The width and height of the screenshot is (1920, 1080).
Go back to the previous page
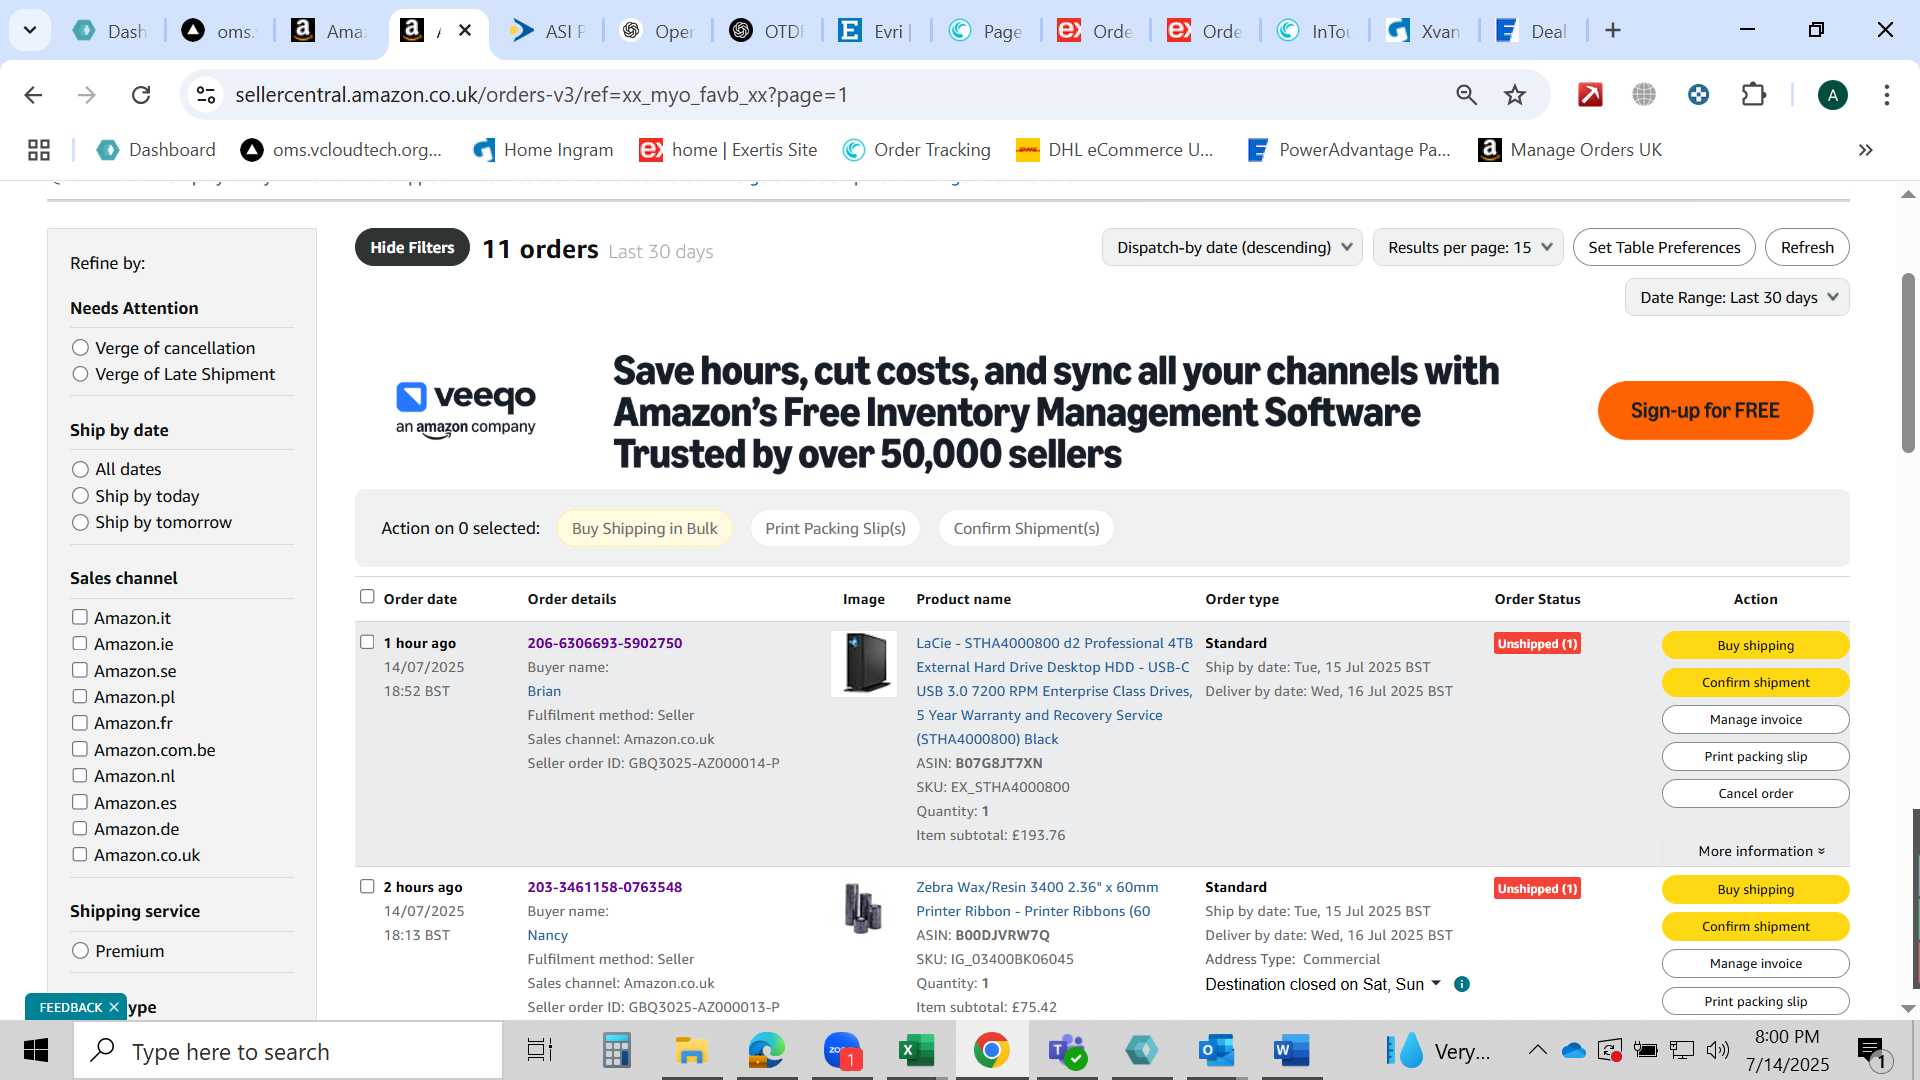(33, 95)
